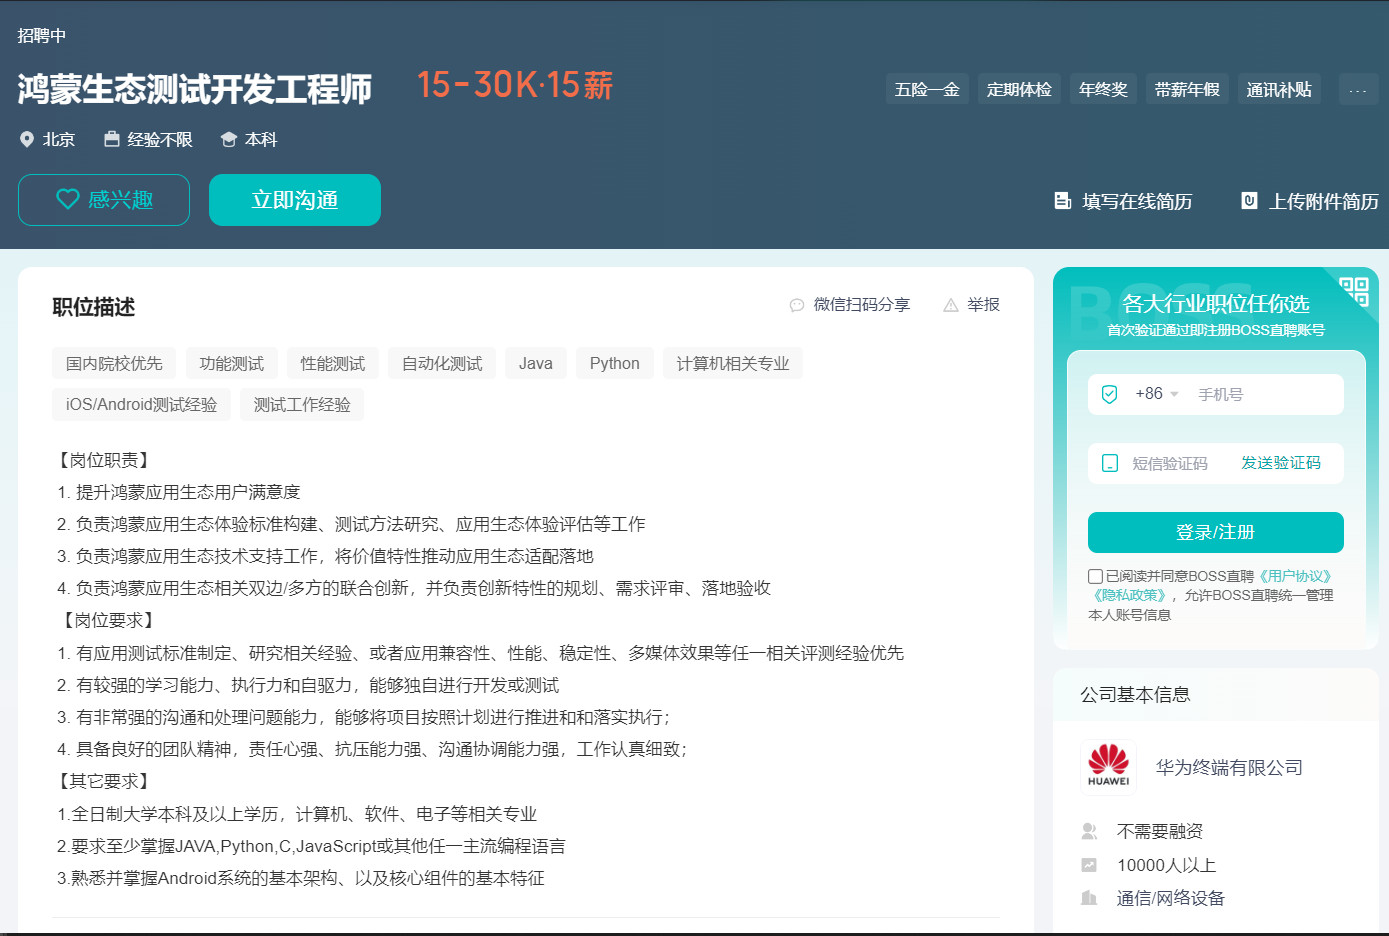Click 上传附件简历 link

pyautogui.click(x=1324, y=201)
